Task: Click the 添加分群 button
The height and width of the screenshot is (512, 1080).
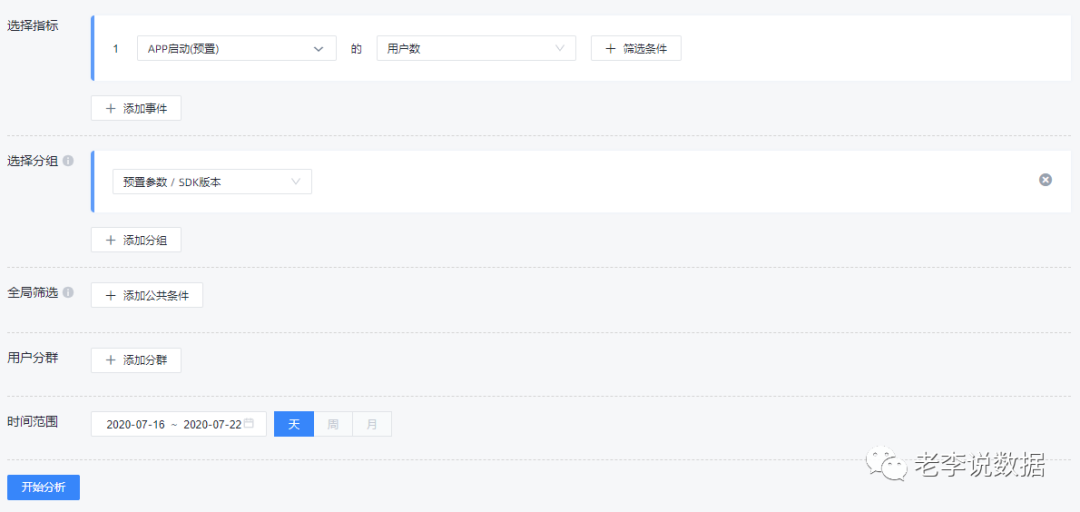Action: point(136,360)
